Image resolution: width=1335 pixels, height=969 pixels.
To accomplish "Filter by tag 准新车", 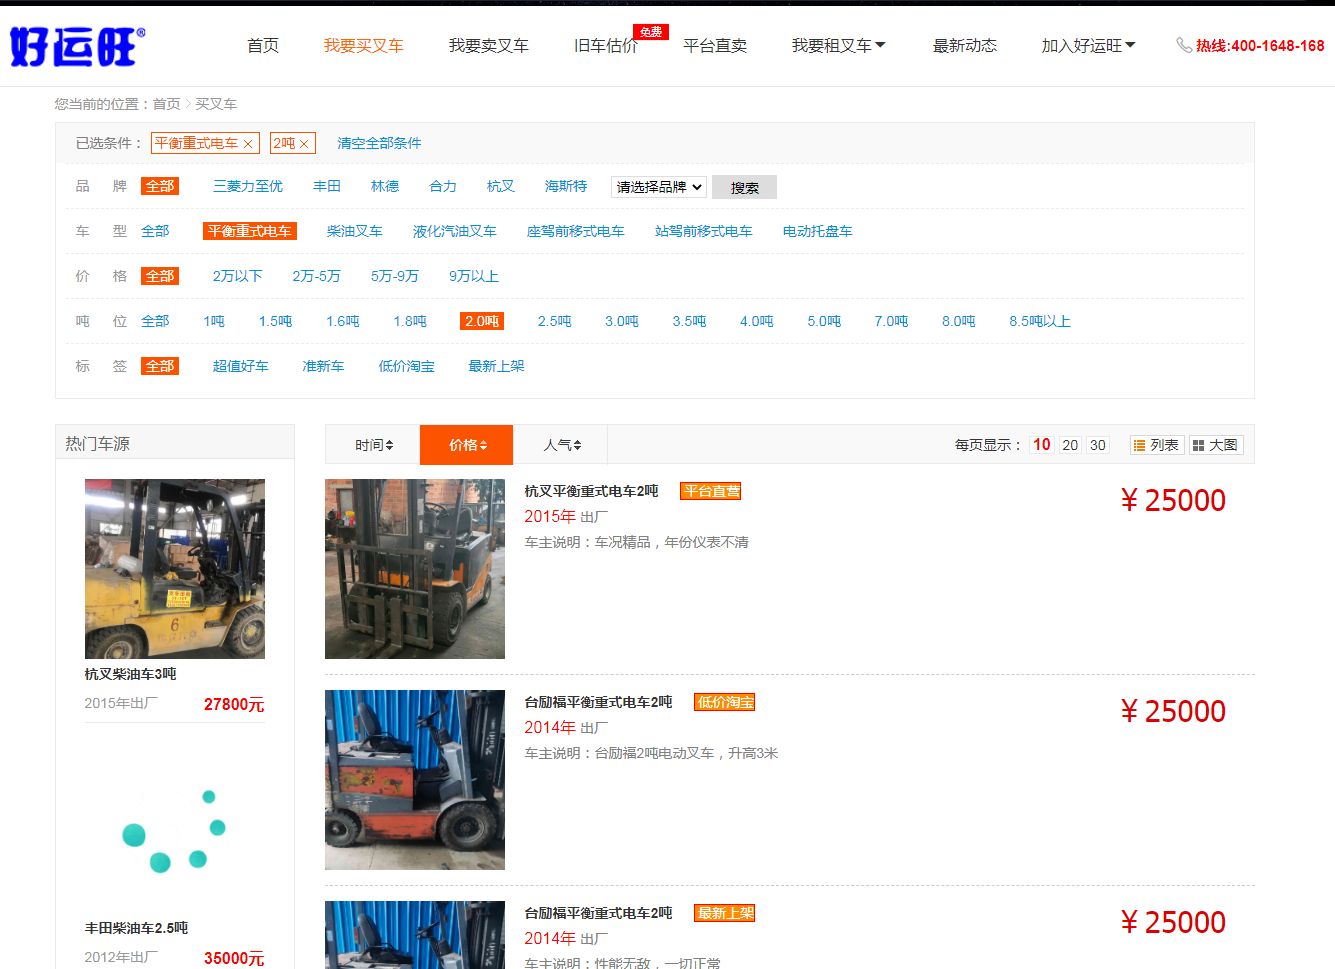I will tap(323, 366).
